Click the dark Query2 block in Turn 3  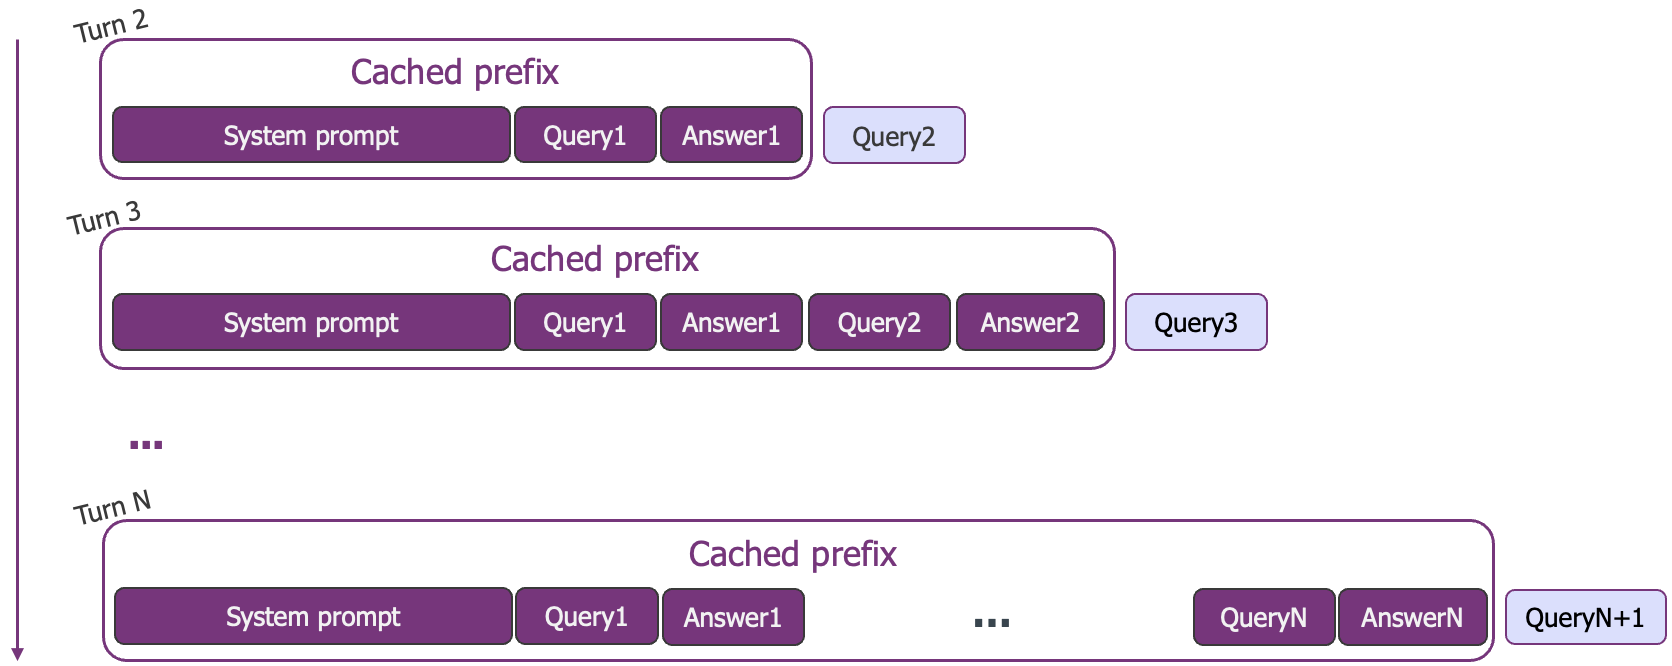click(879, 322)
